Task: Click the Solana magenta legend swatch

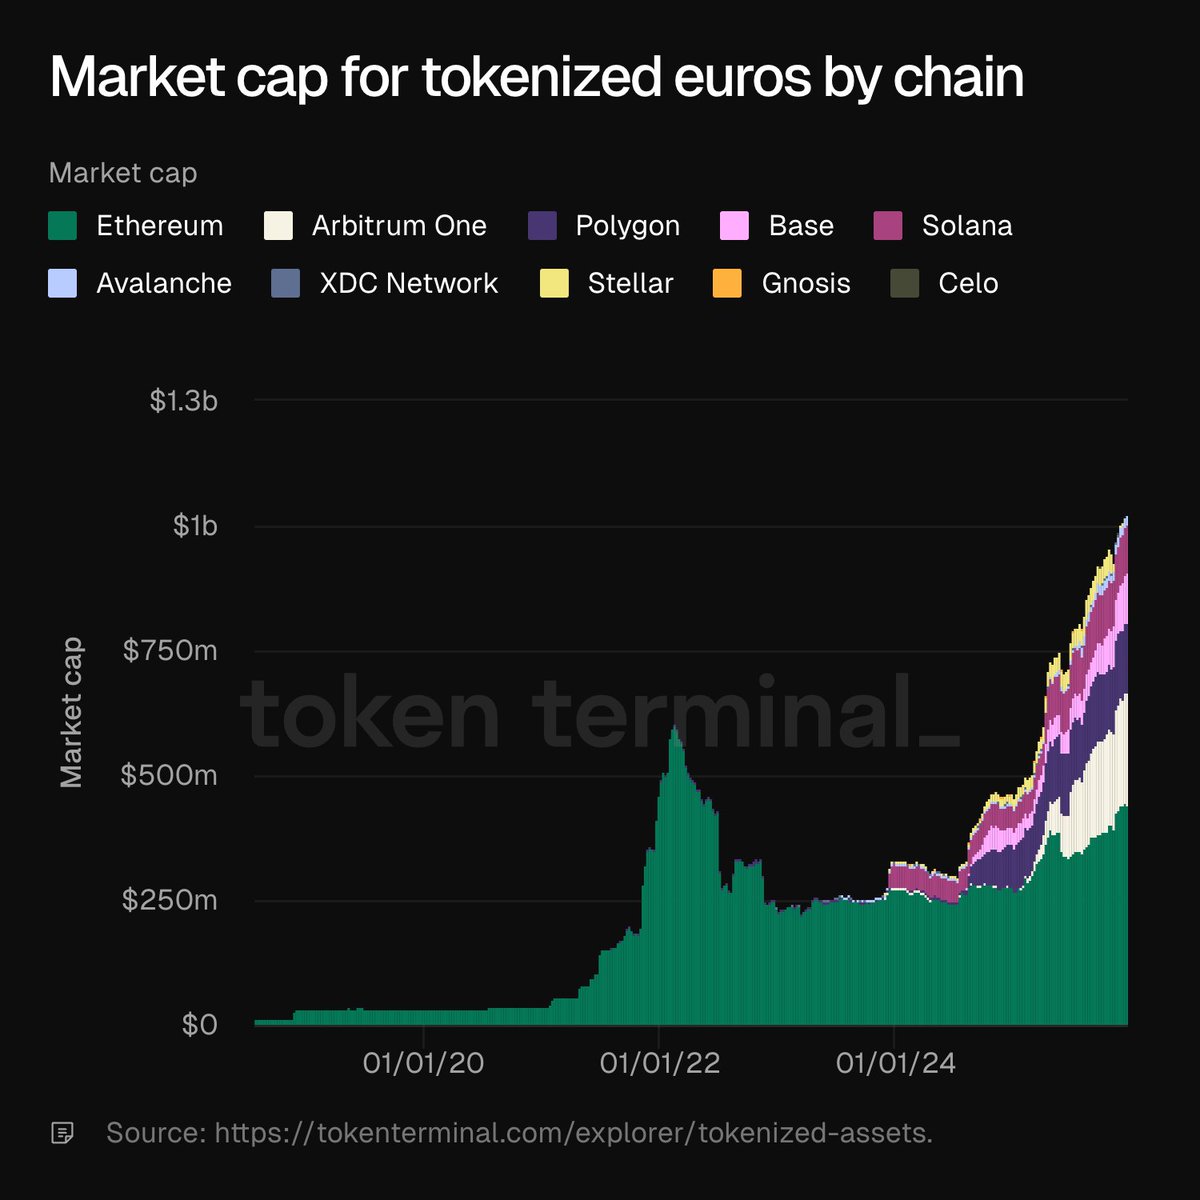Action: click(x=888, y=226)
